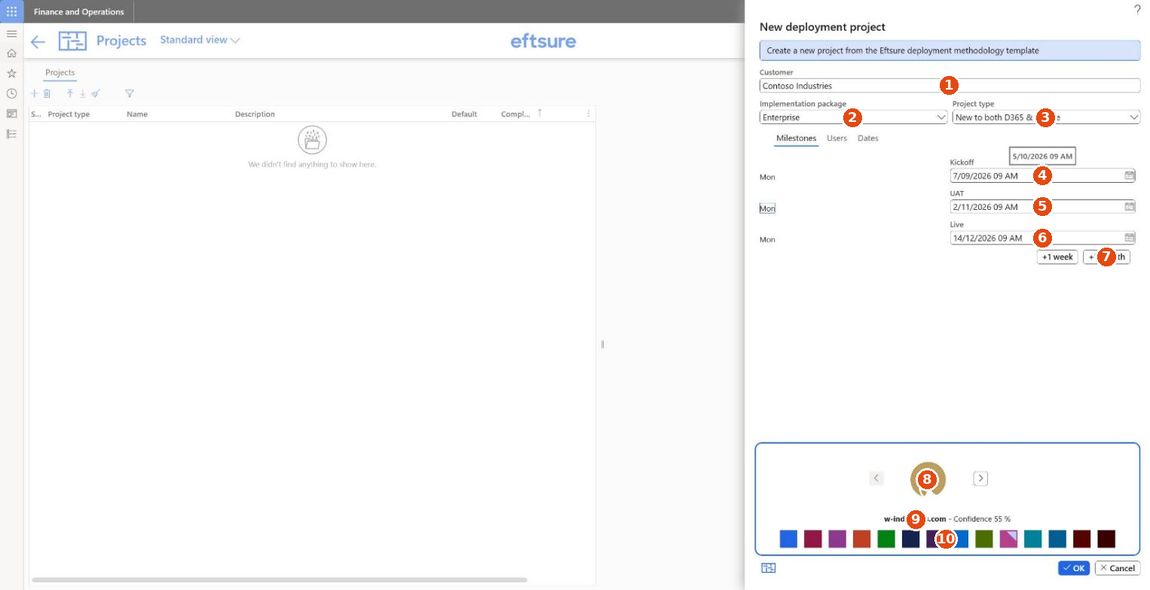Open calendar picker for UAT date
The width and height of the screenshot is (1150, 590).
pyautogui.click(x=1129, y=207)
